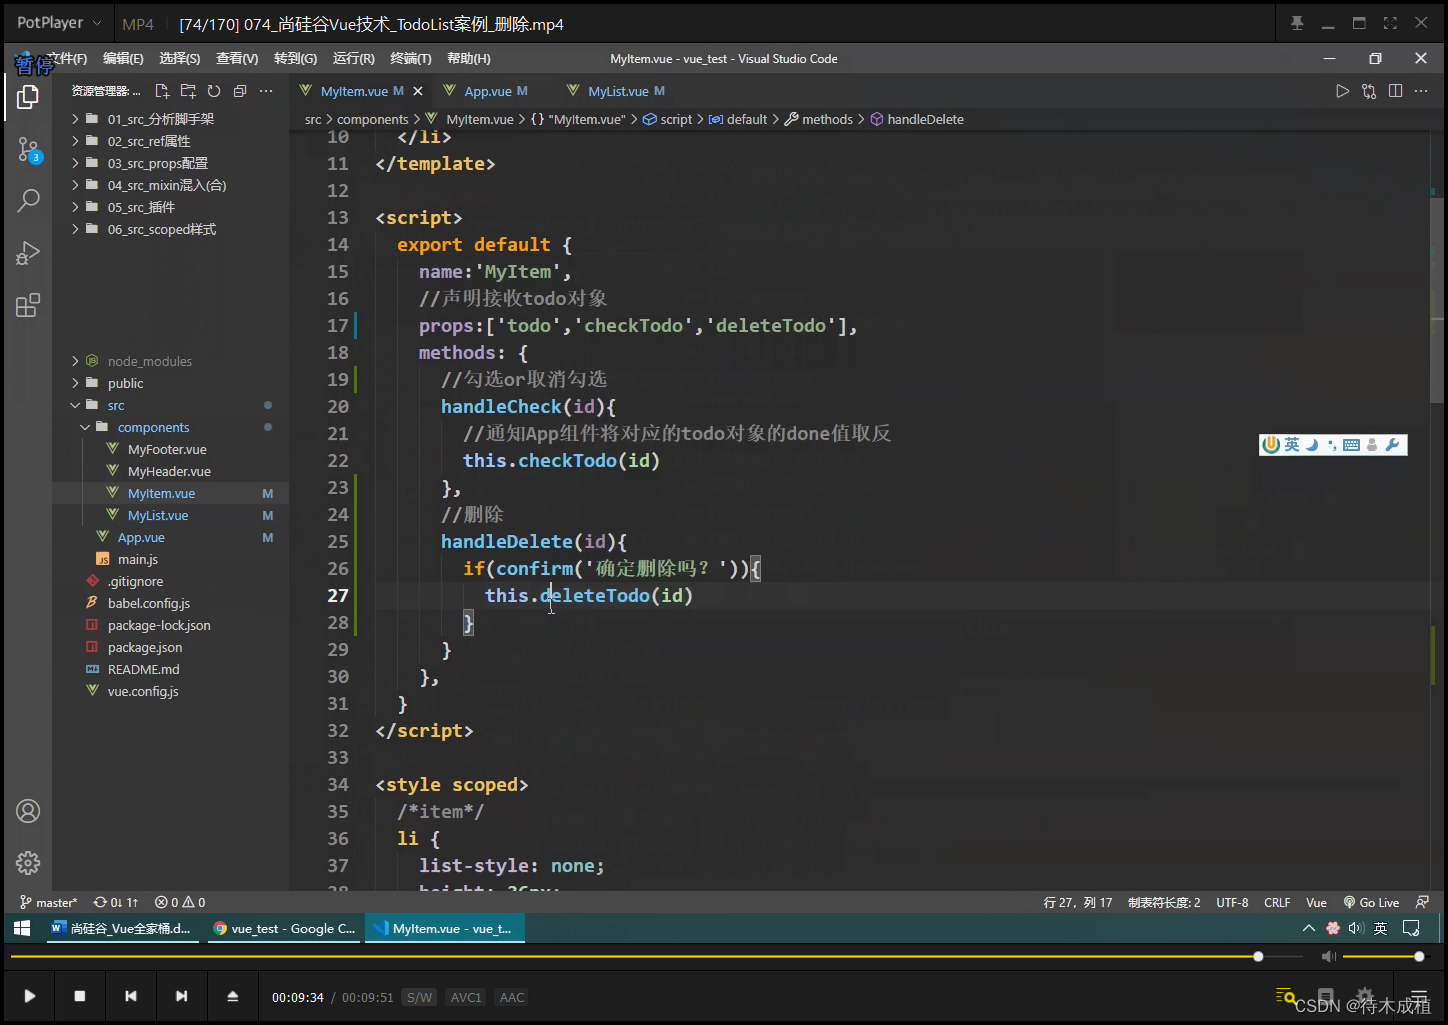This screenshot has height=1025, width=1448.
Task: Switch to the MyList.vue tab
Action: click(x=618, y=91)
